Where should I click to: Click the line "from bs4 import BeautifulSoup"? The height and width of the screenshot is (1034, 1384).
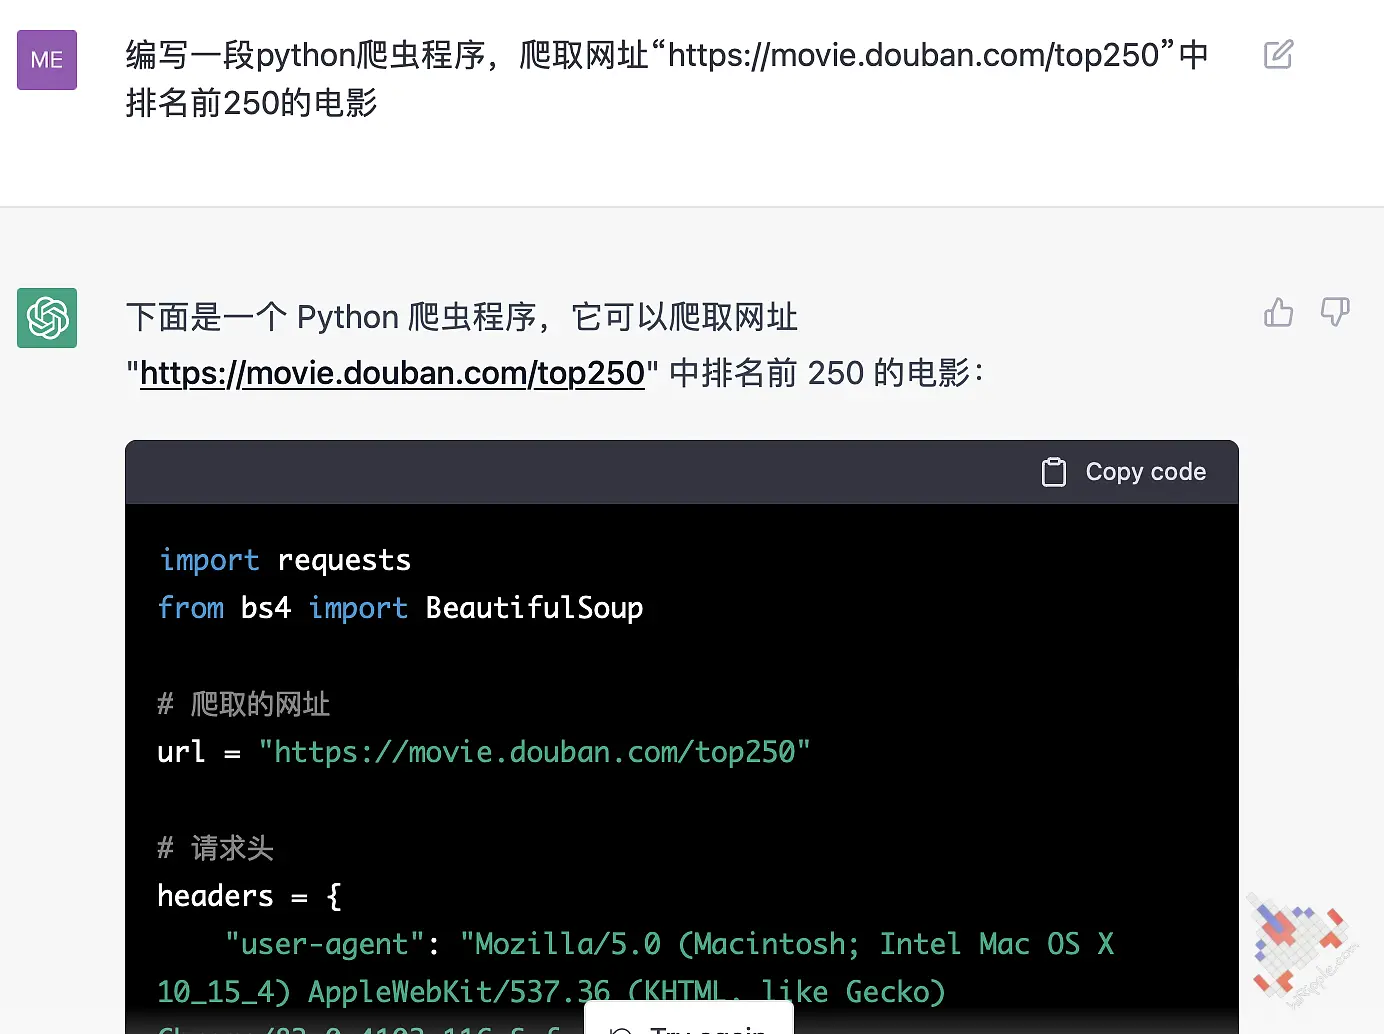[400, 608]
